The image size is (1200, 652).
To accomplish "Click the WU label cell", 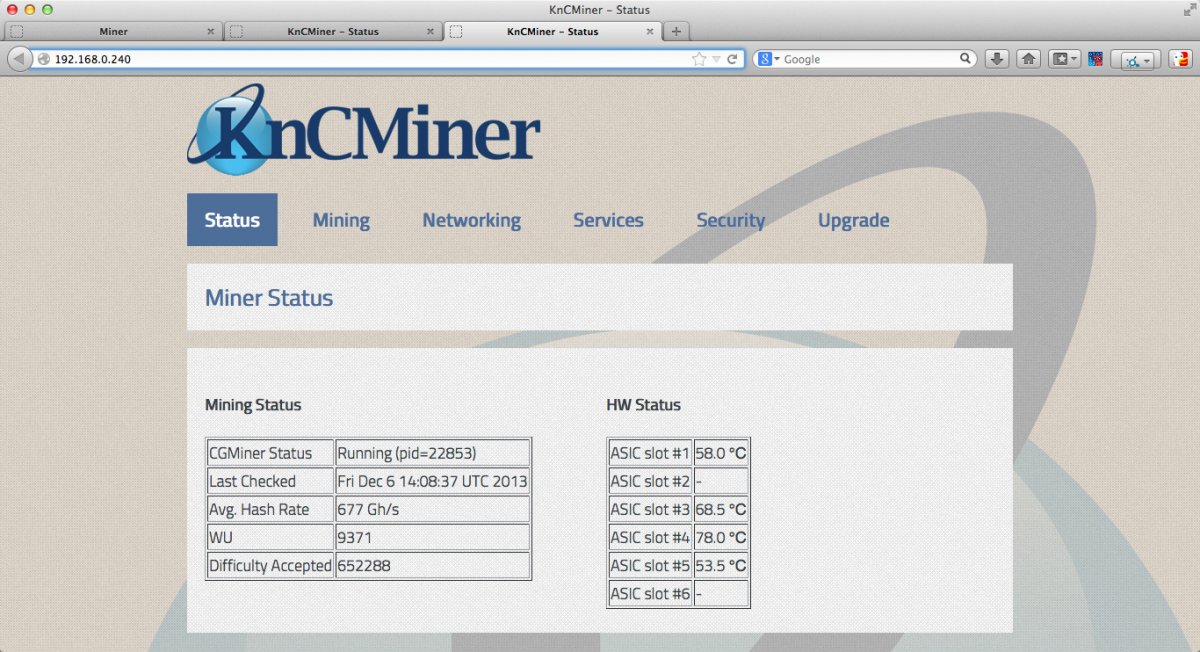I will click(x=270, y=537).
